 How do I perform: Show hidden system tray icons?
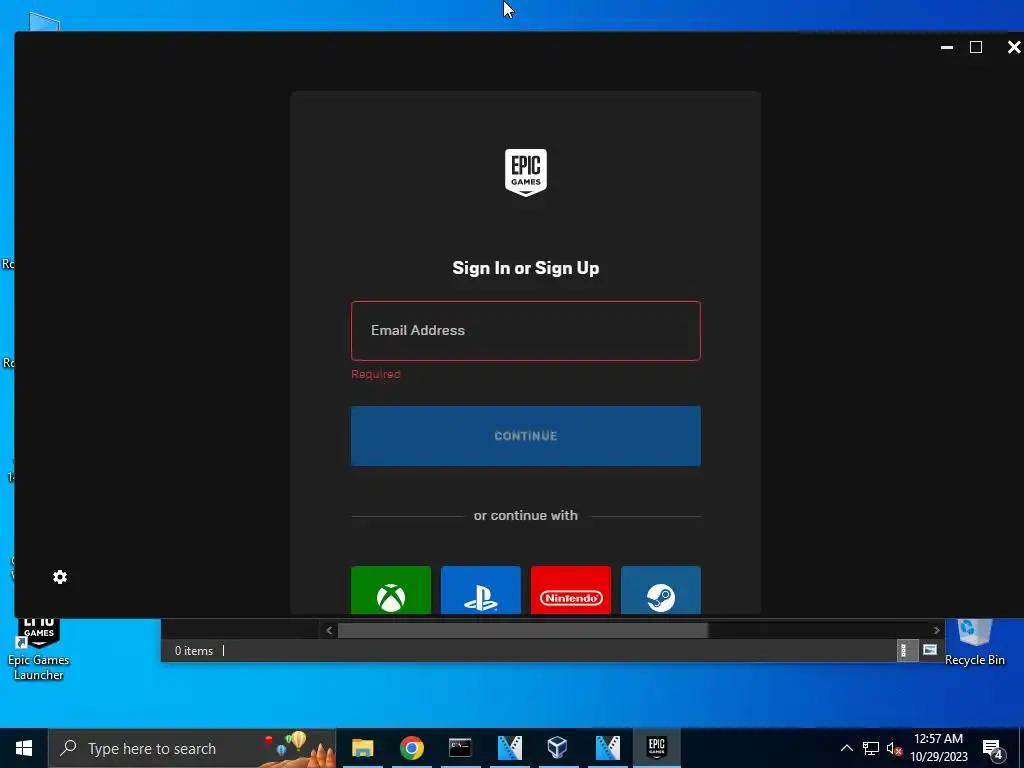tap(846, 748)
